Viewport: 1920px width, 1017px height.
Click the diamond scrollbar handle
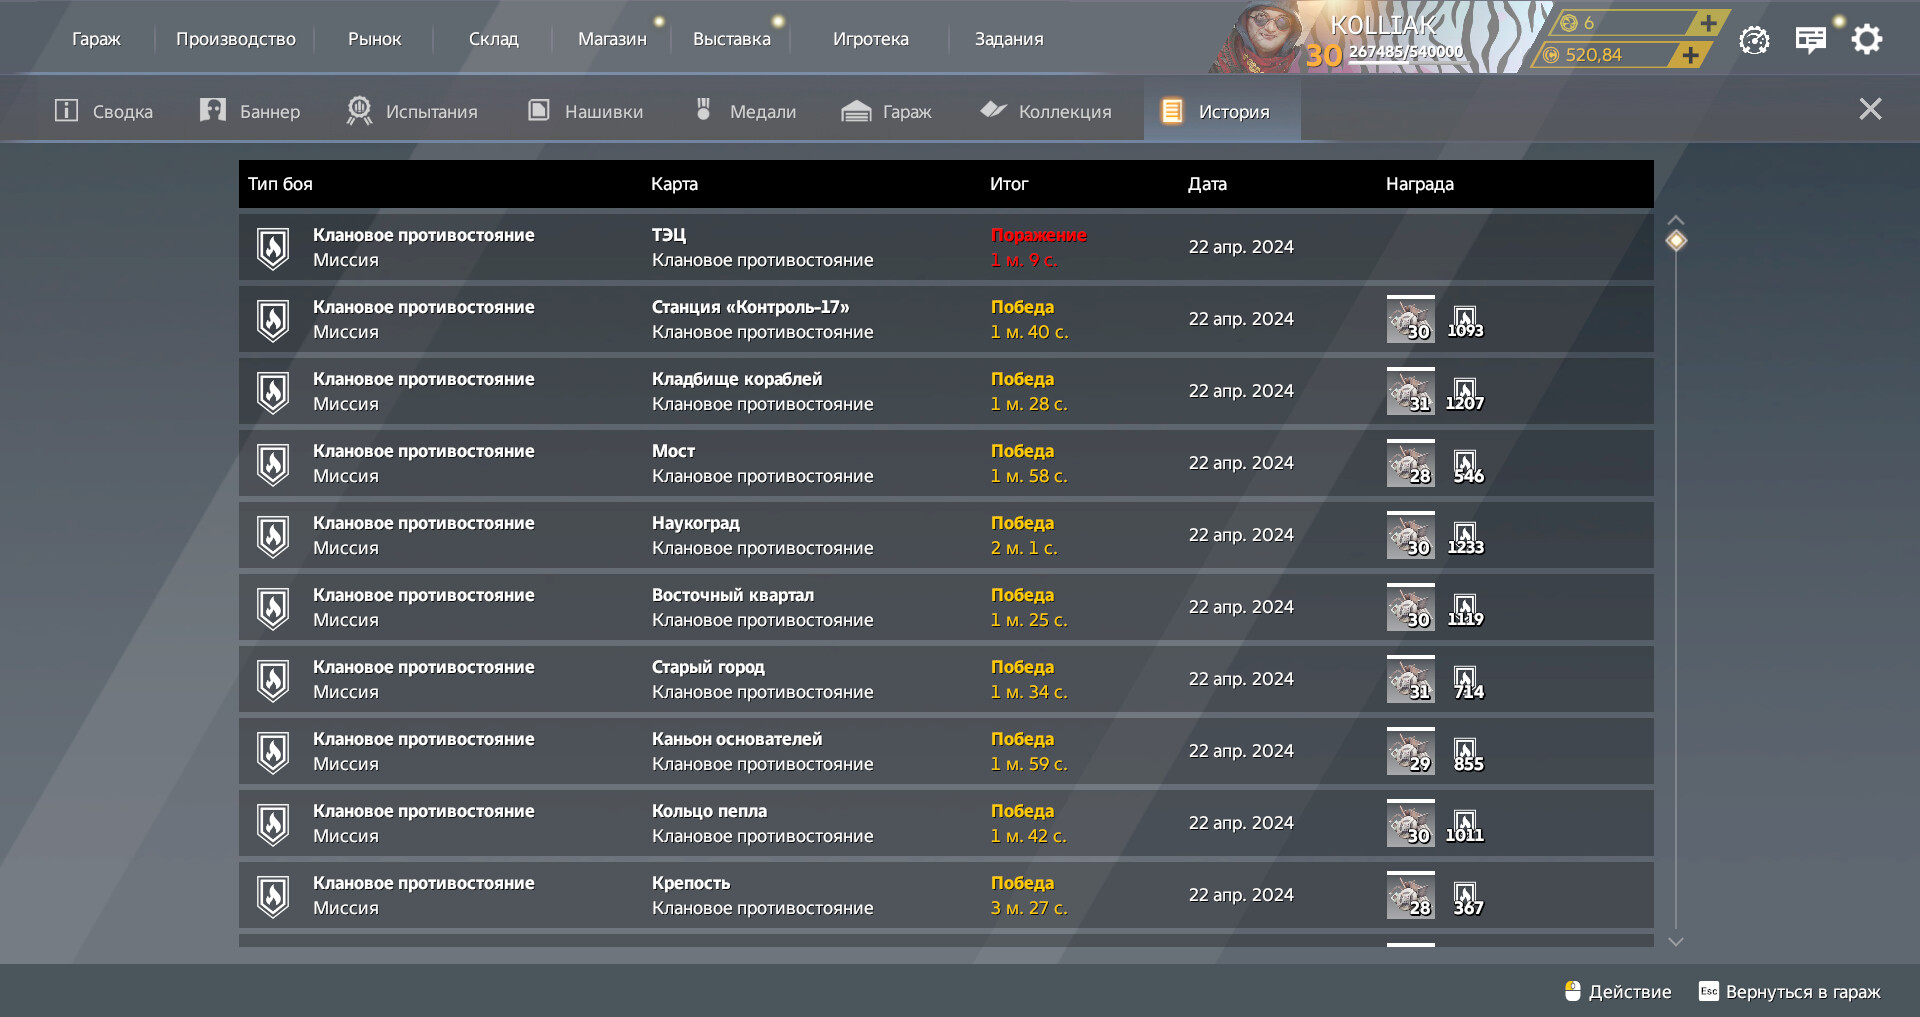1676,241
